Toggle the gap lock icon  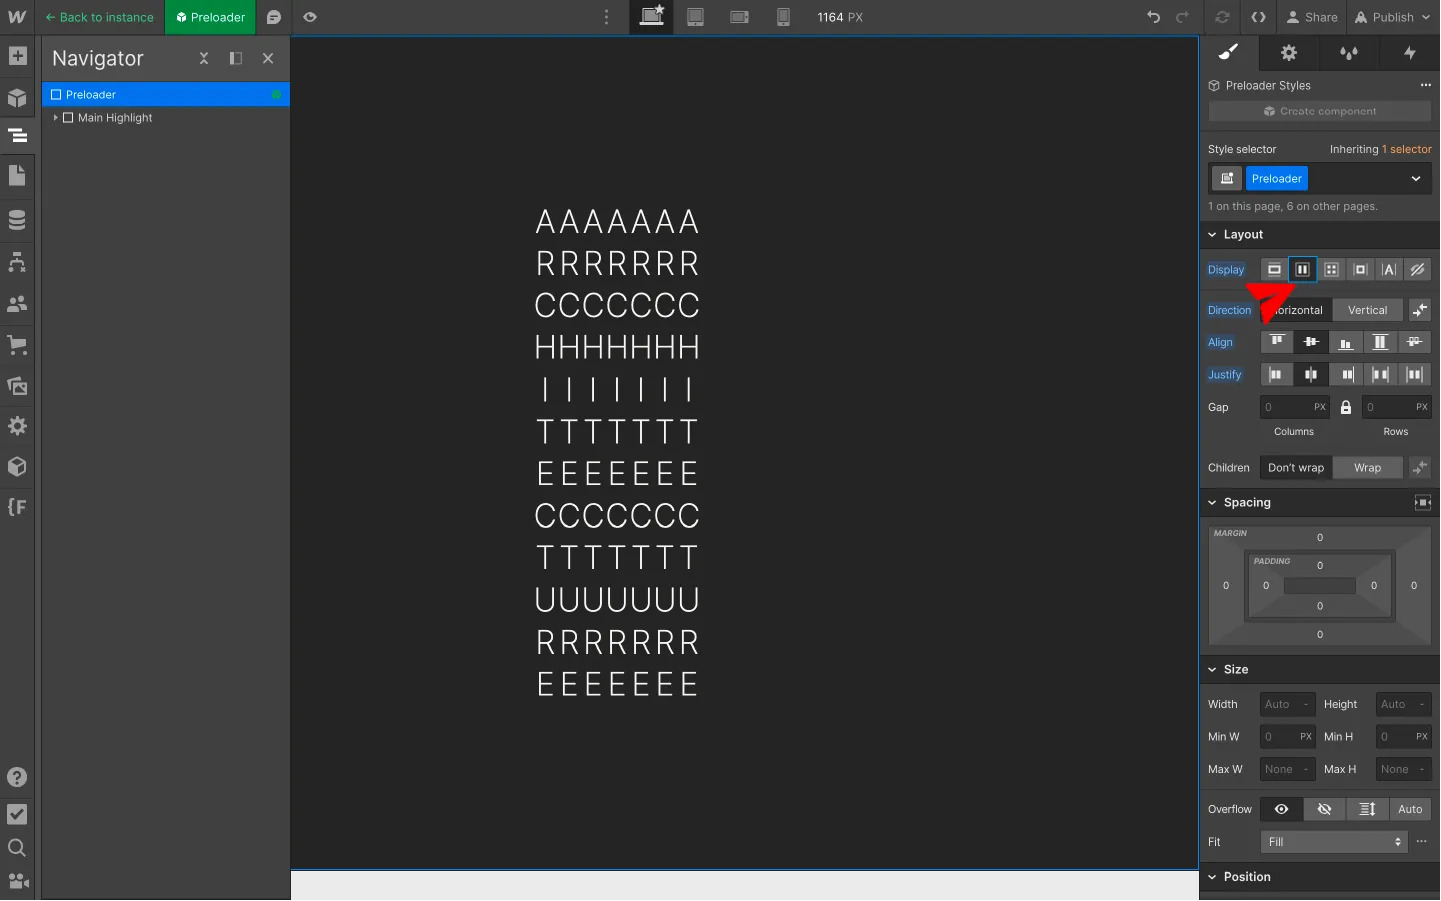[1346, 407]
